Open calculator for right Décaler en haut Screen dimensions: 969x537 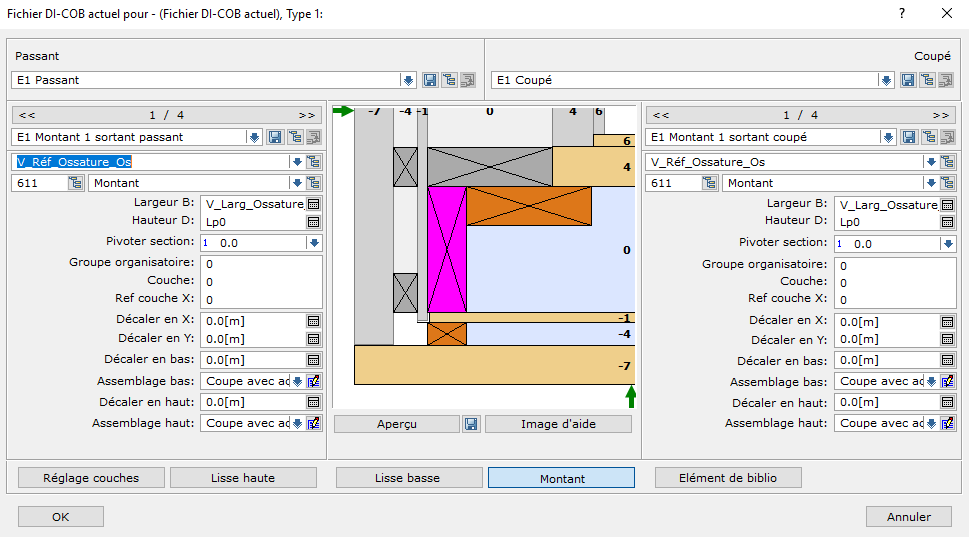tap(947, 402)
